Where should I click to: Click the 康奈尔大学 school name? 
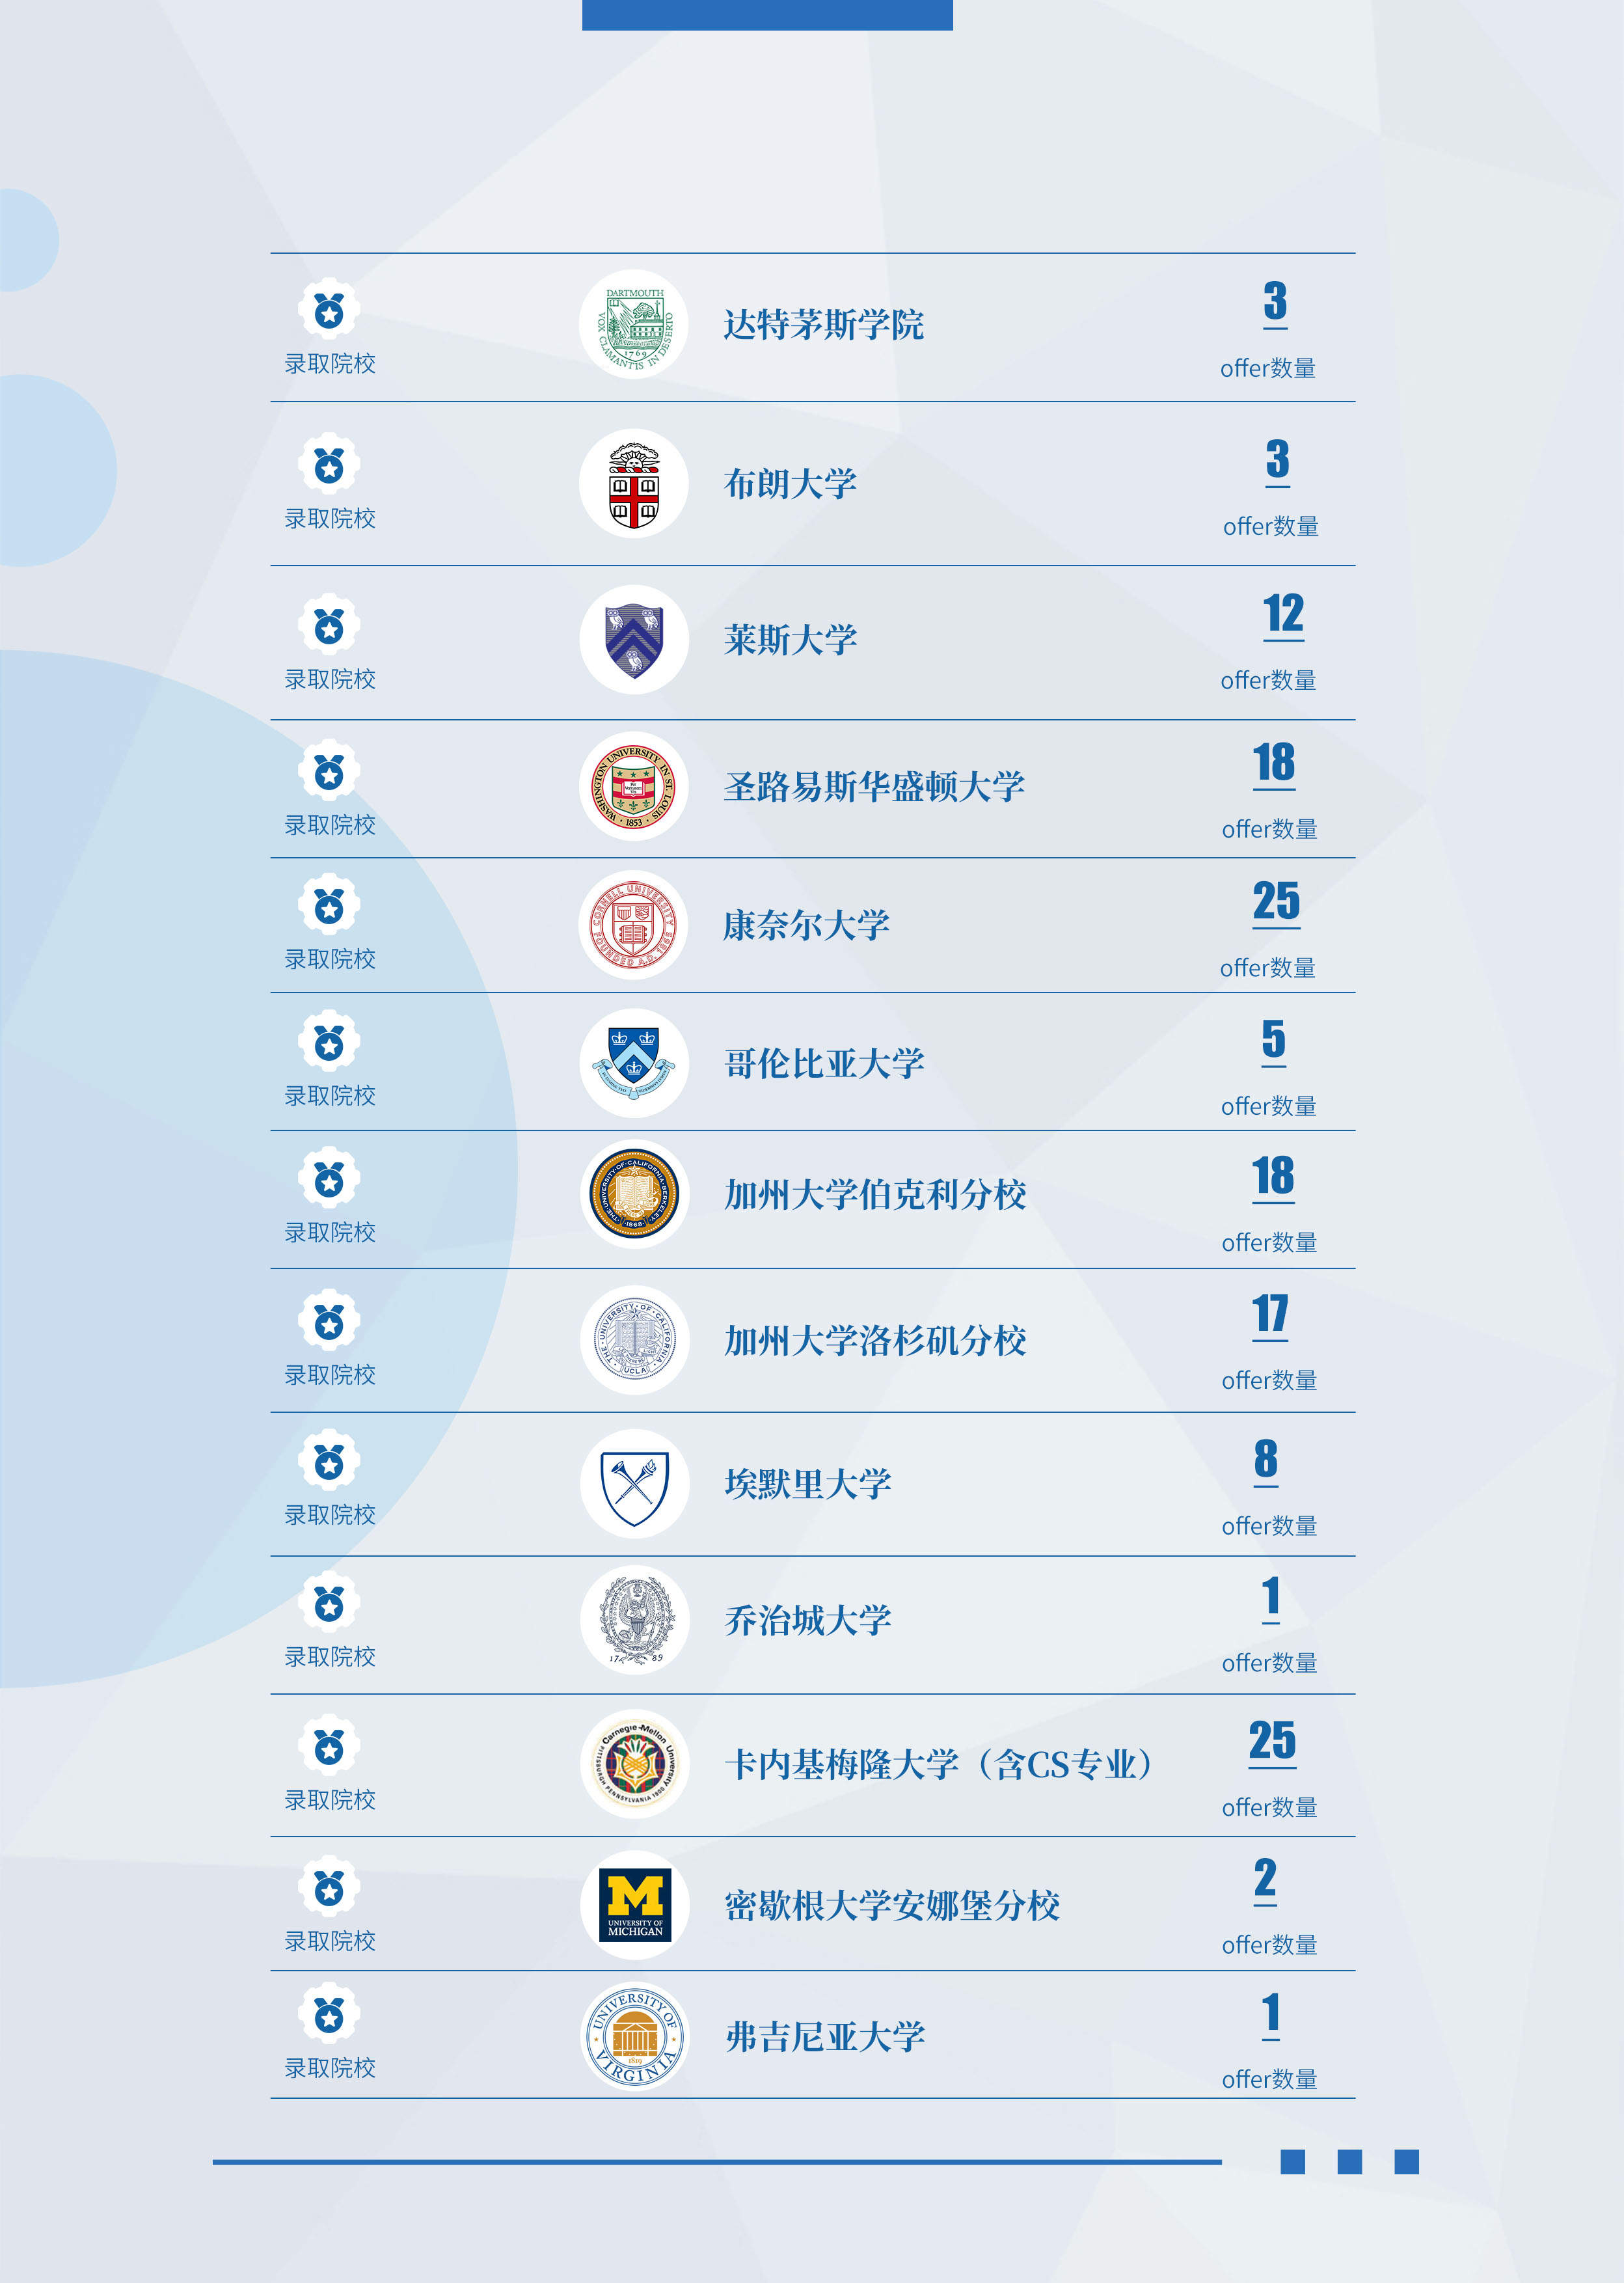point(806,925)
